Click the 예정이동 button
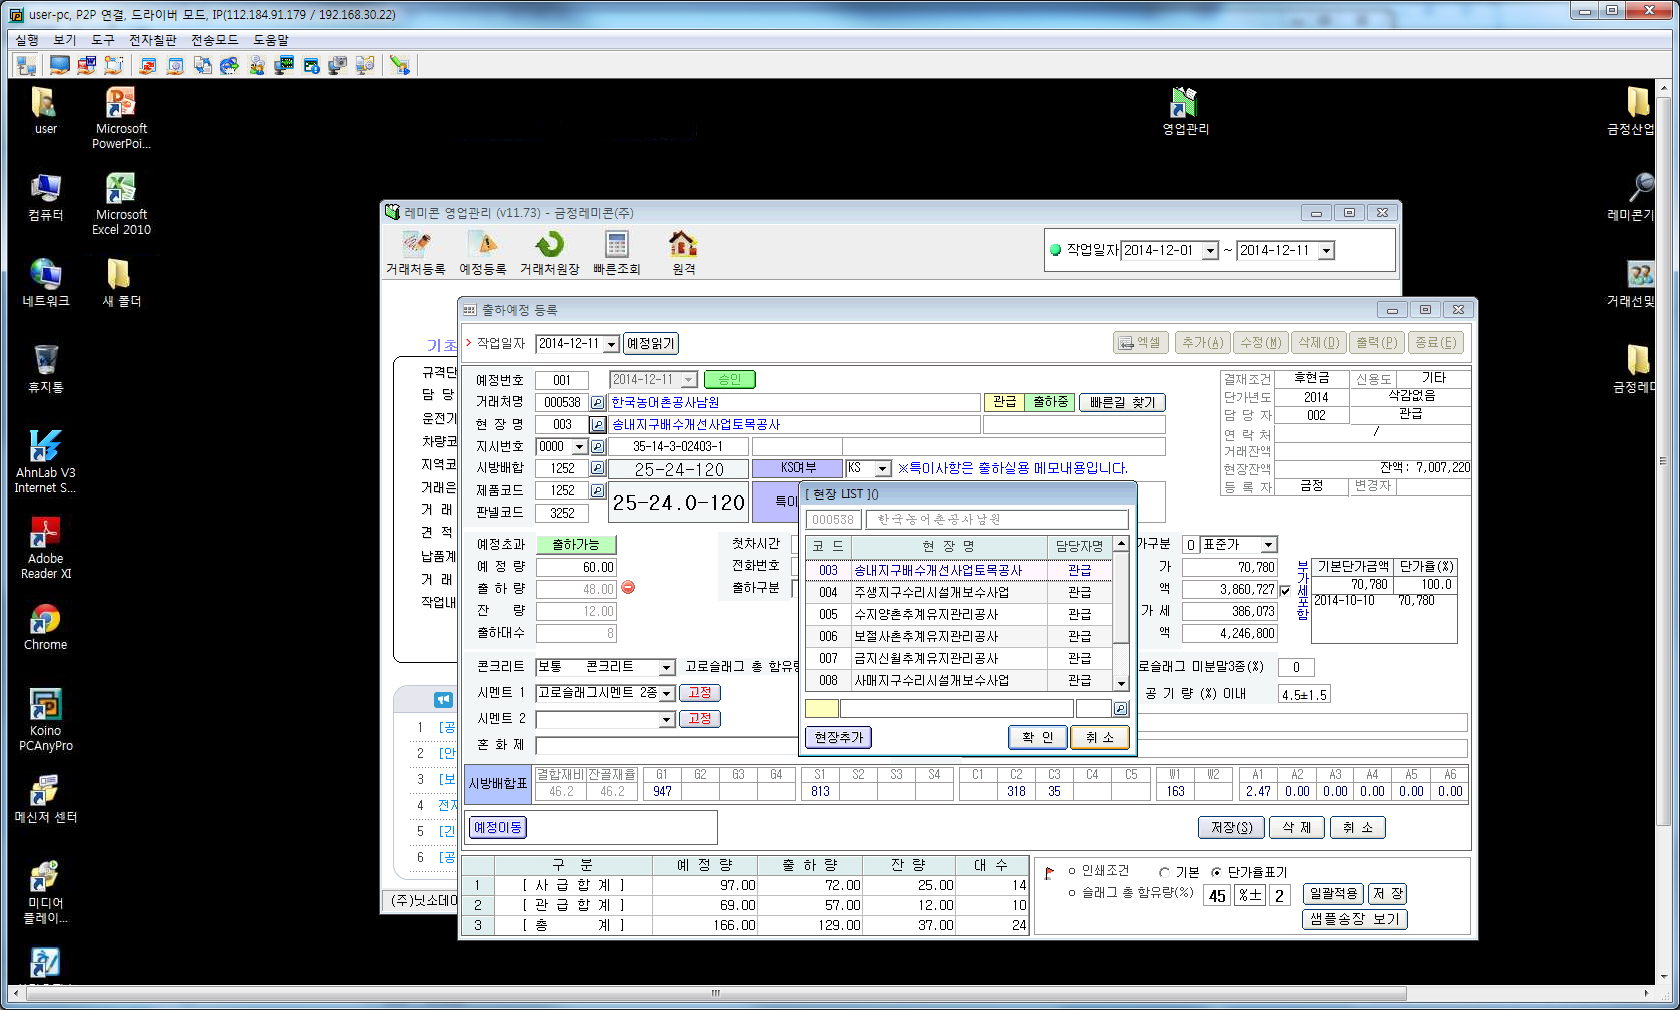The width and height of the screenshot is (1680, 1010). coord(497,827)
